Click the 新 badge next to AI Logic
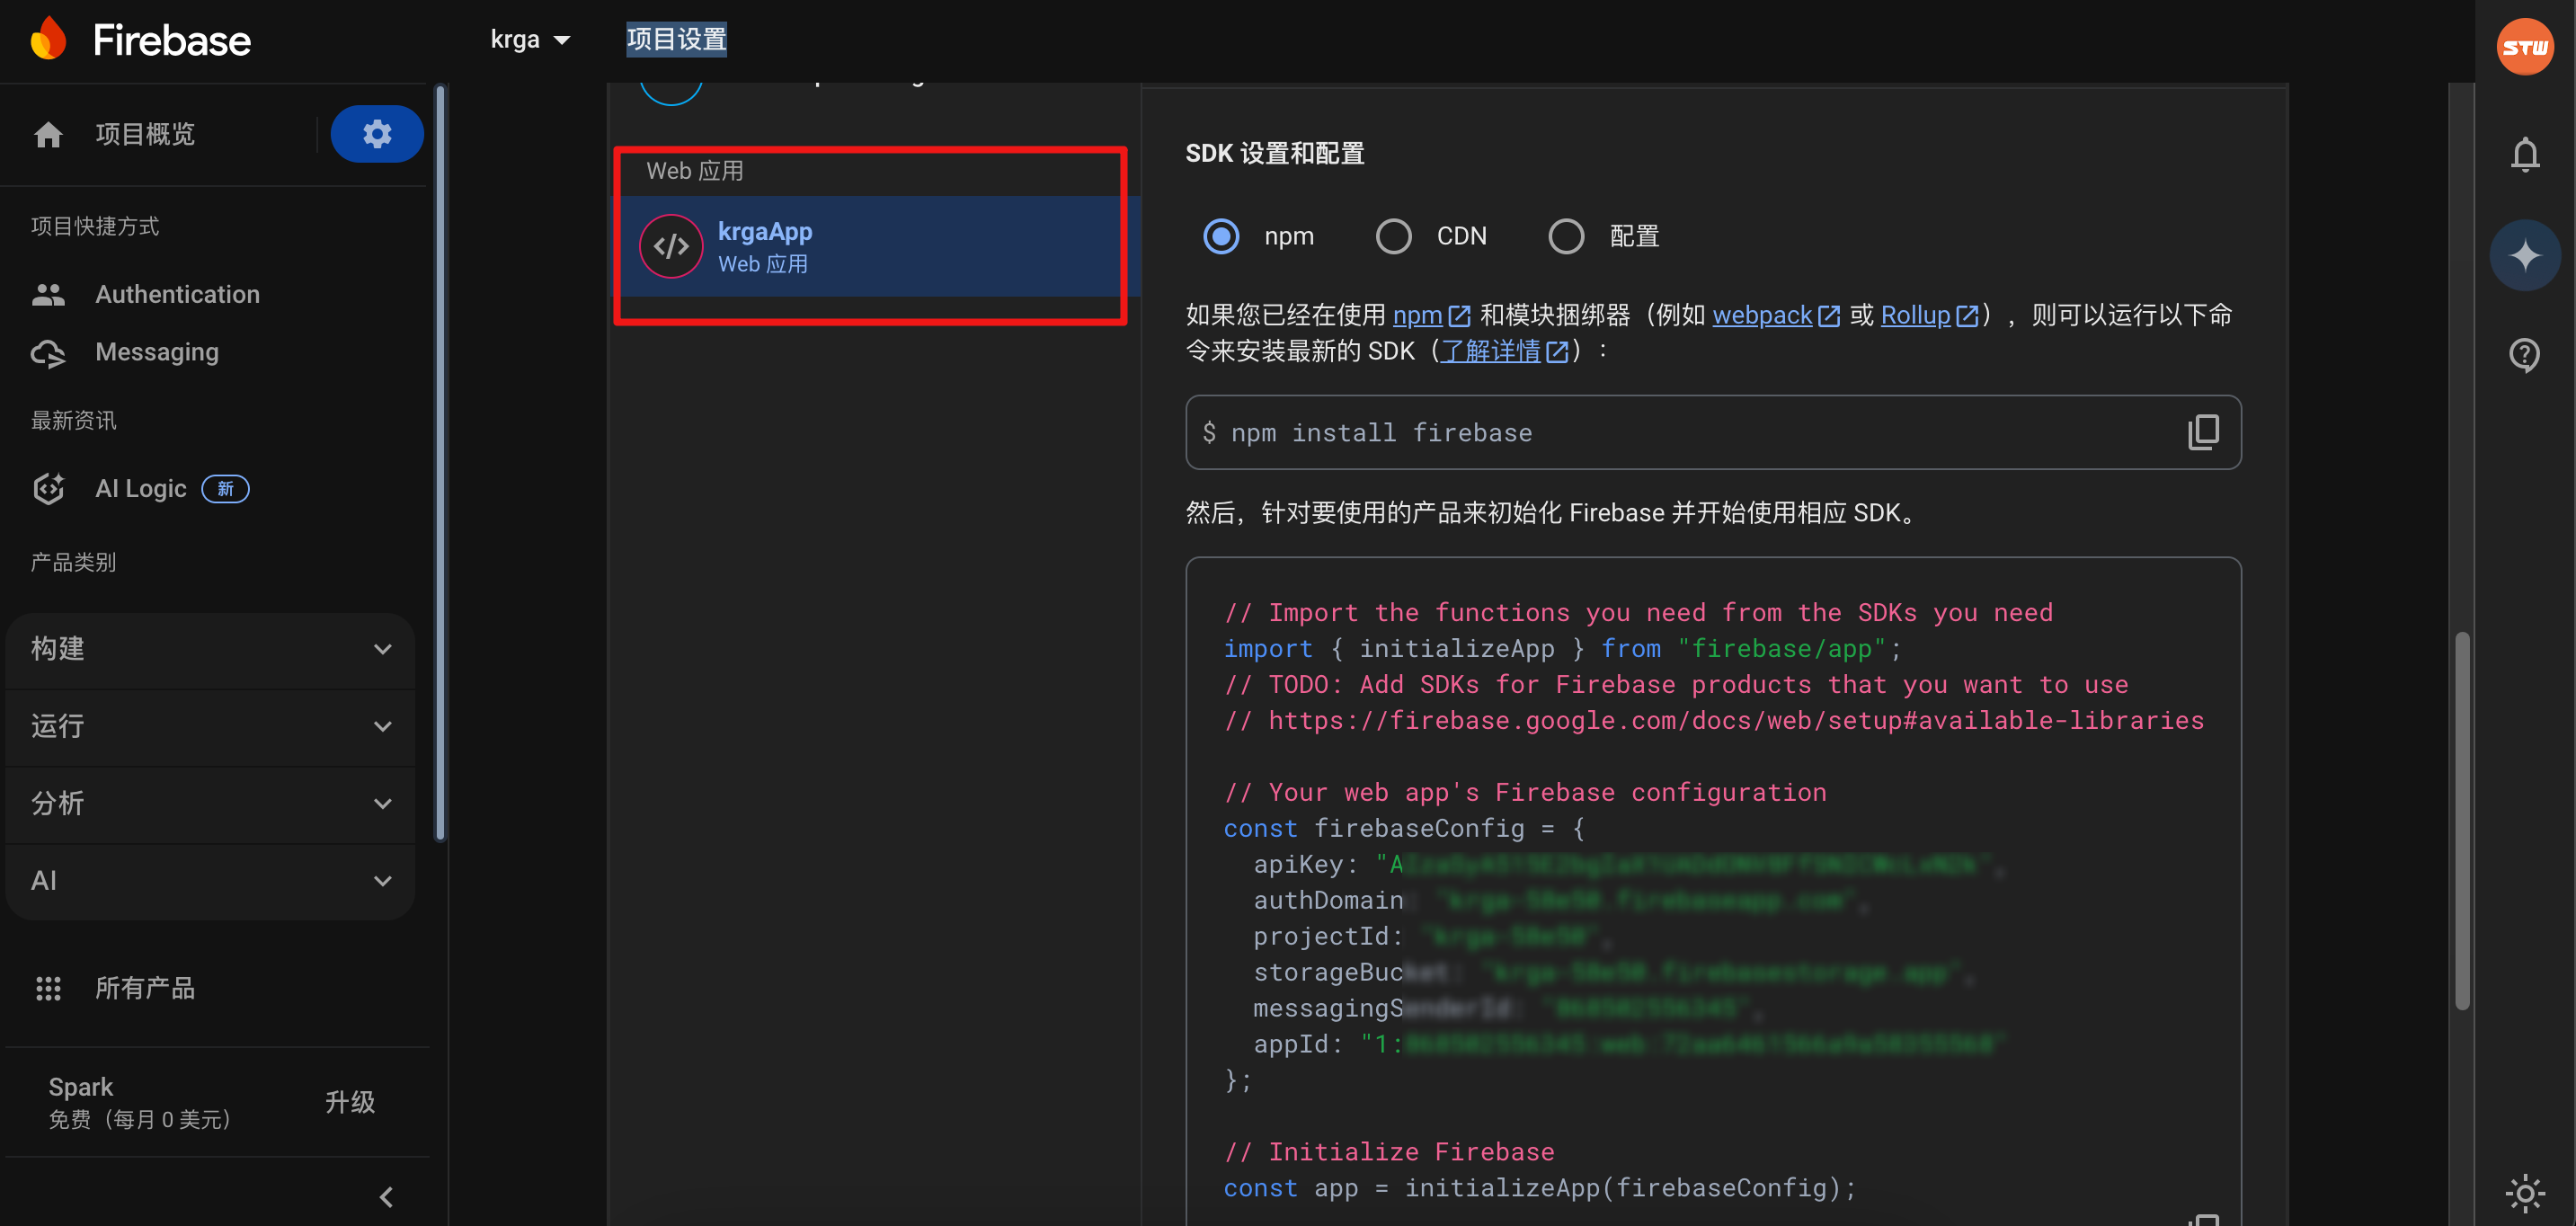The height and width of the screenshot is (1226, 2576). coord(226,488)
